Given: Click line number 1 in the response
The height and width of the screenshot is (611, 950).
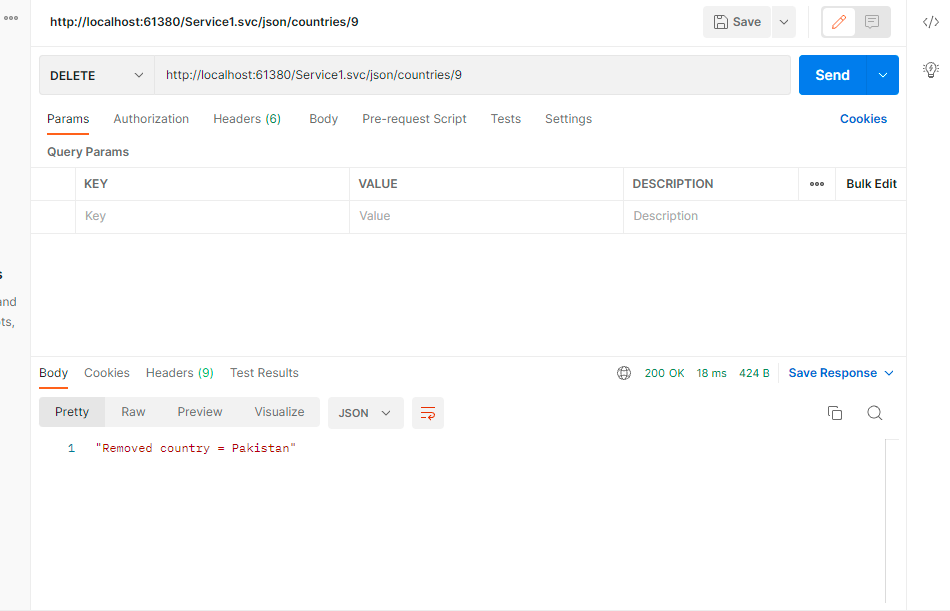Looking at the screenshot, I should [71, 448].
